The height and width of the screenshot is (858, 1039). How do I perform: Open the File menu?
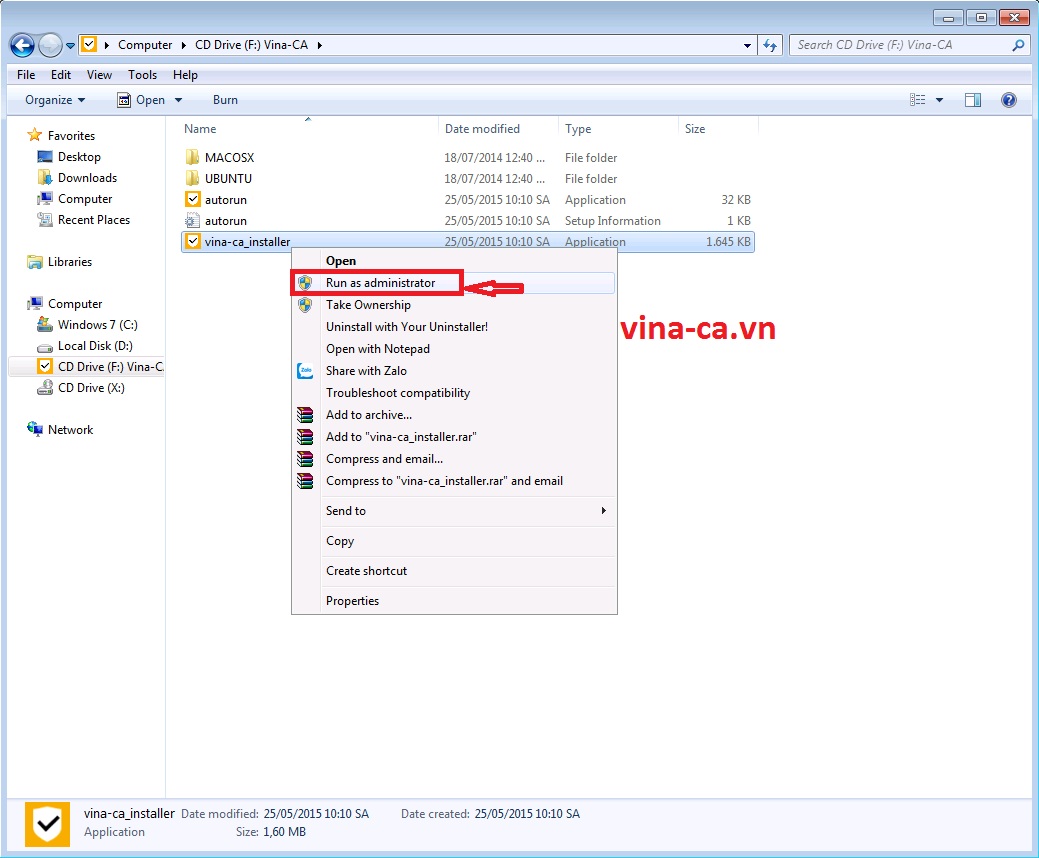26,75
